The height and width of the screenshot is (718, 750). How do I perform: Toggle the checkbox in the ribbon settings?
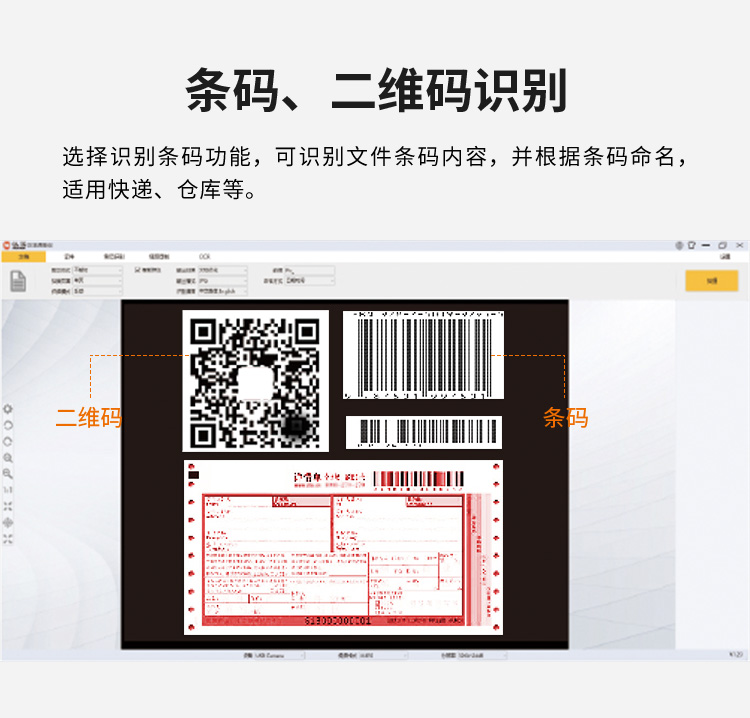pos(137,270)
